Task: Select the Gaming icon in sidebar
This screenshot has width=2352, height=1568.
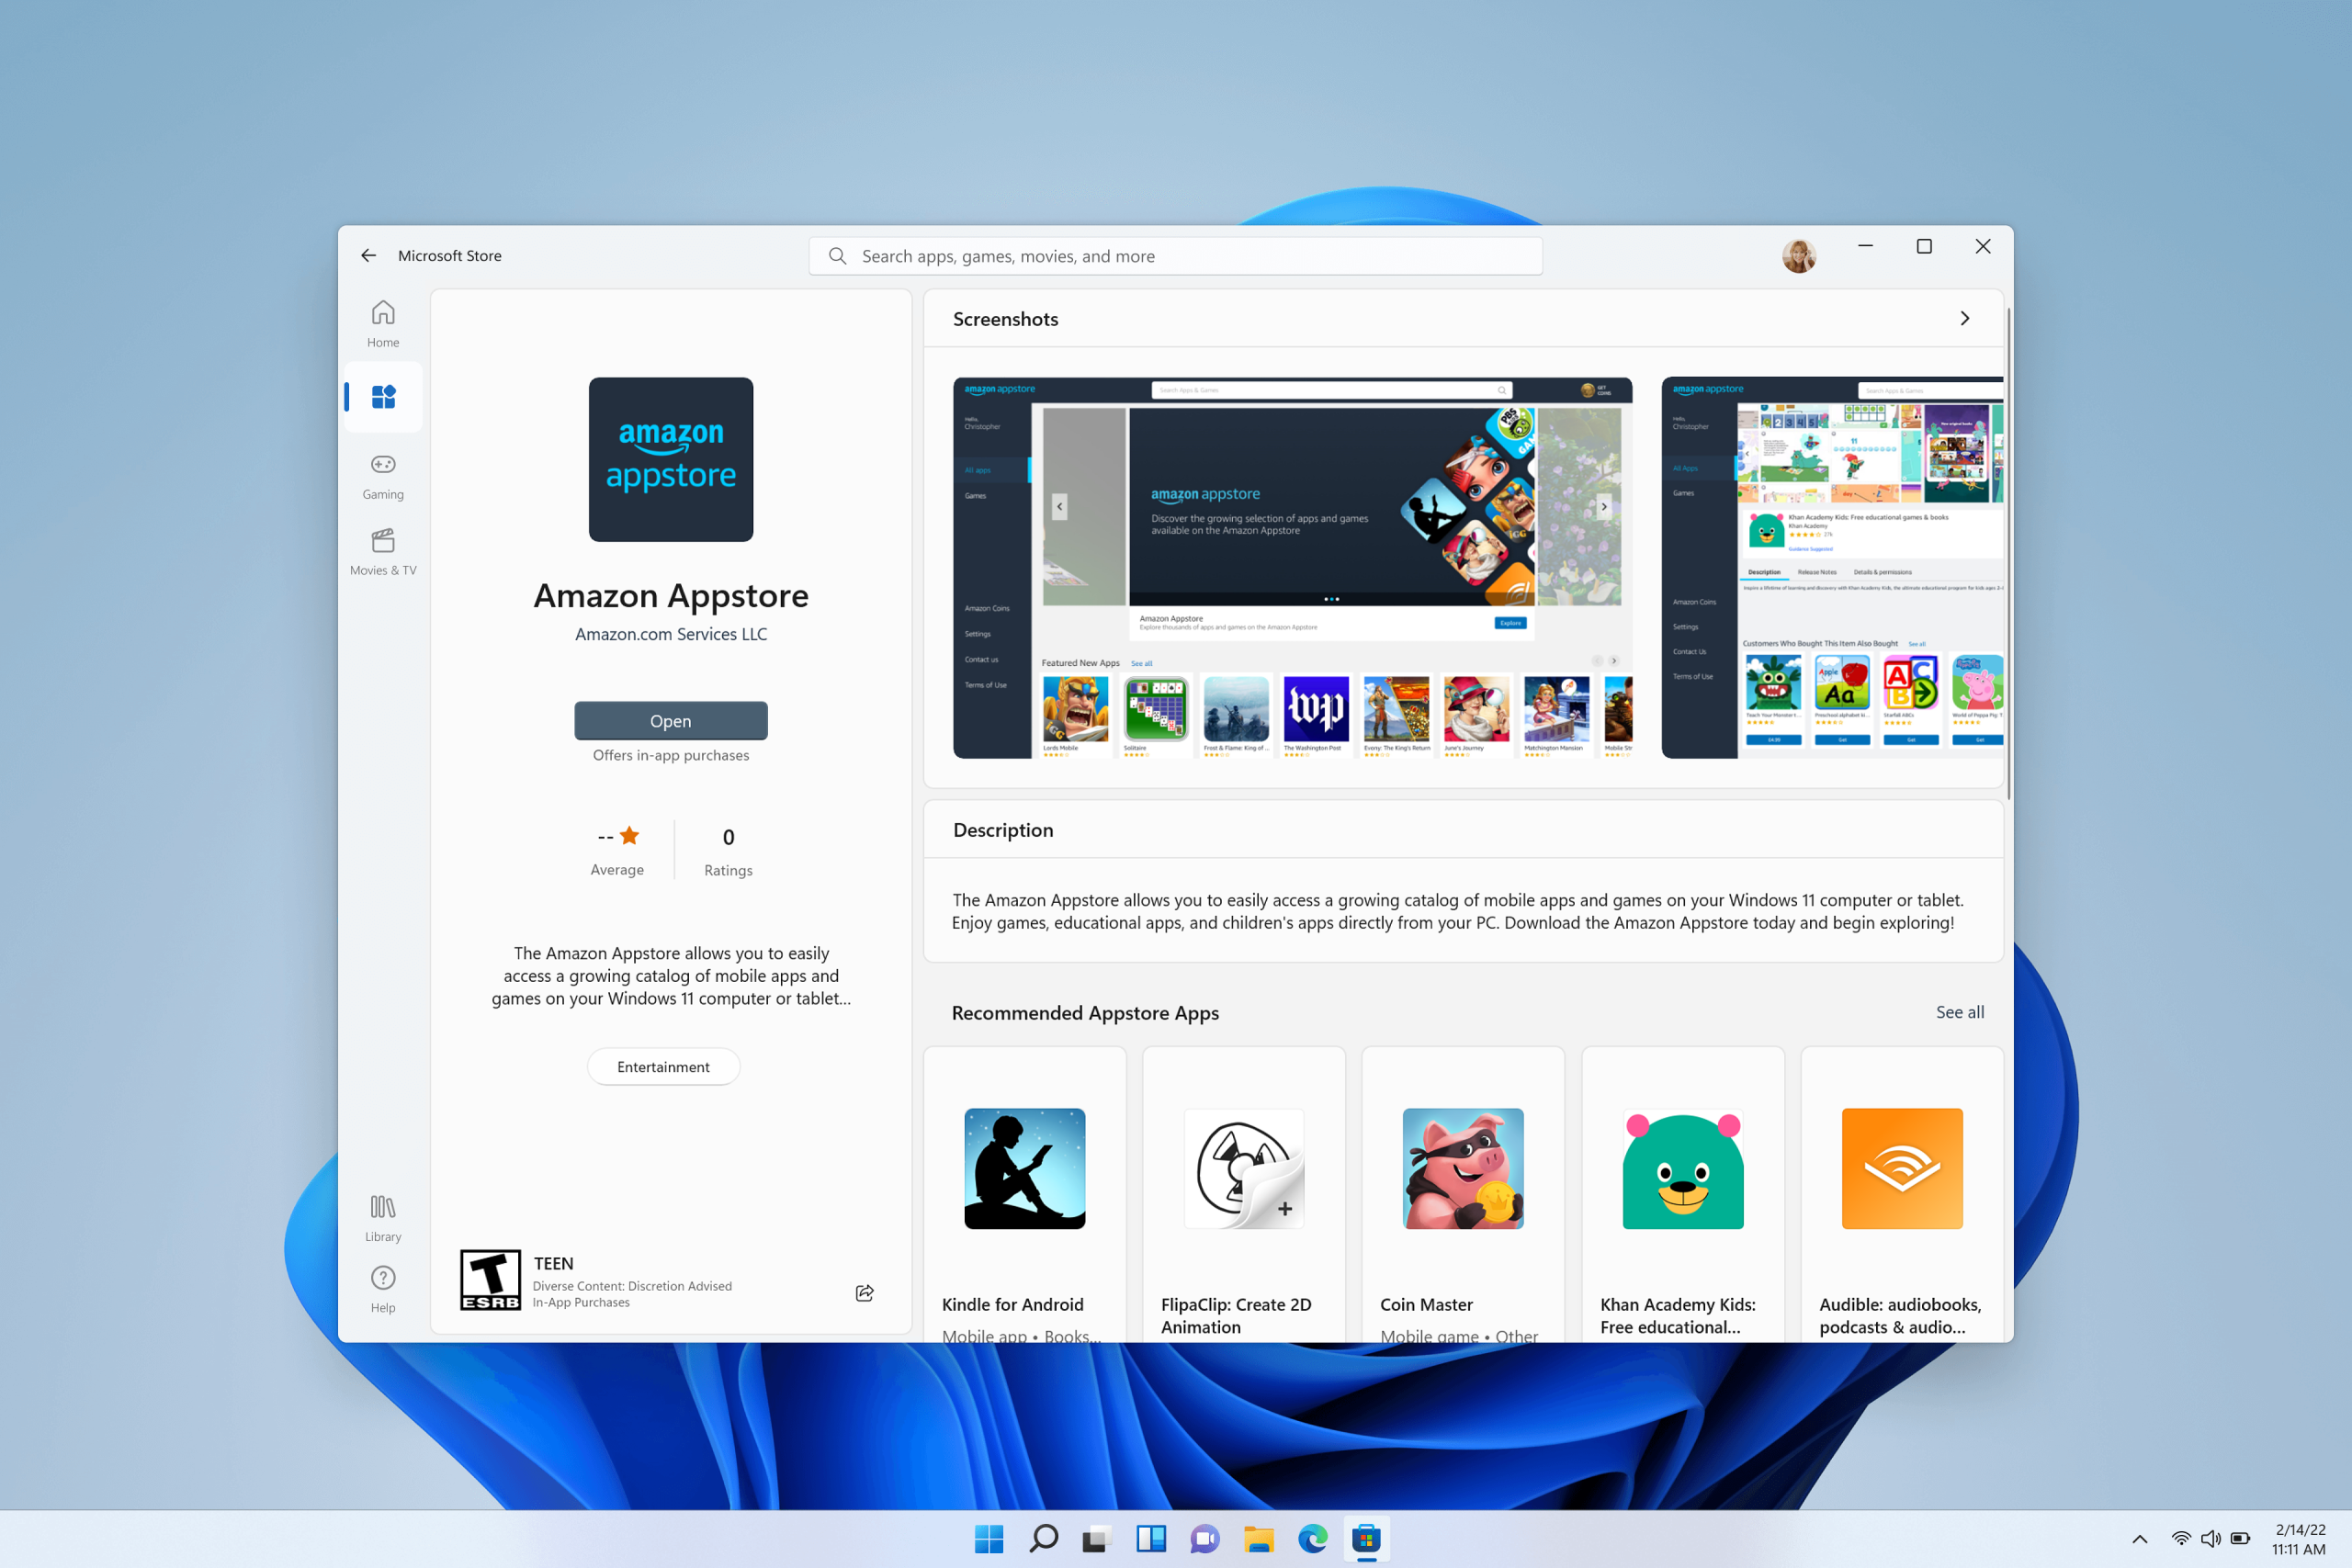Action: click(x=381, y=464)
